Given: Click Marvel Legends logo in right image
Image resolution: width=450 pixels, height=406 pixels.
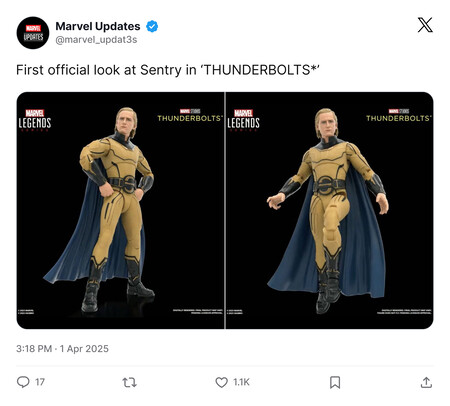Looking at the screenshot, I should 244,120.
